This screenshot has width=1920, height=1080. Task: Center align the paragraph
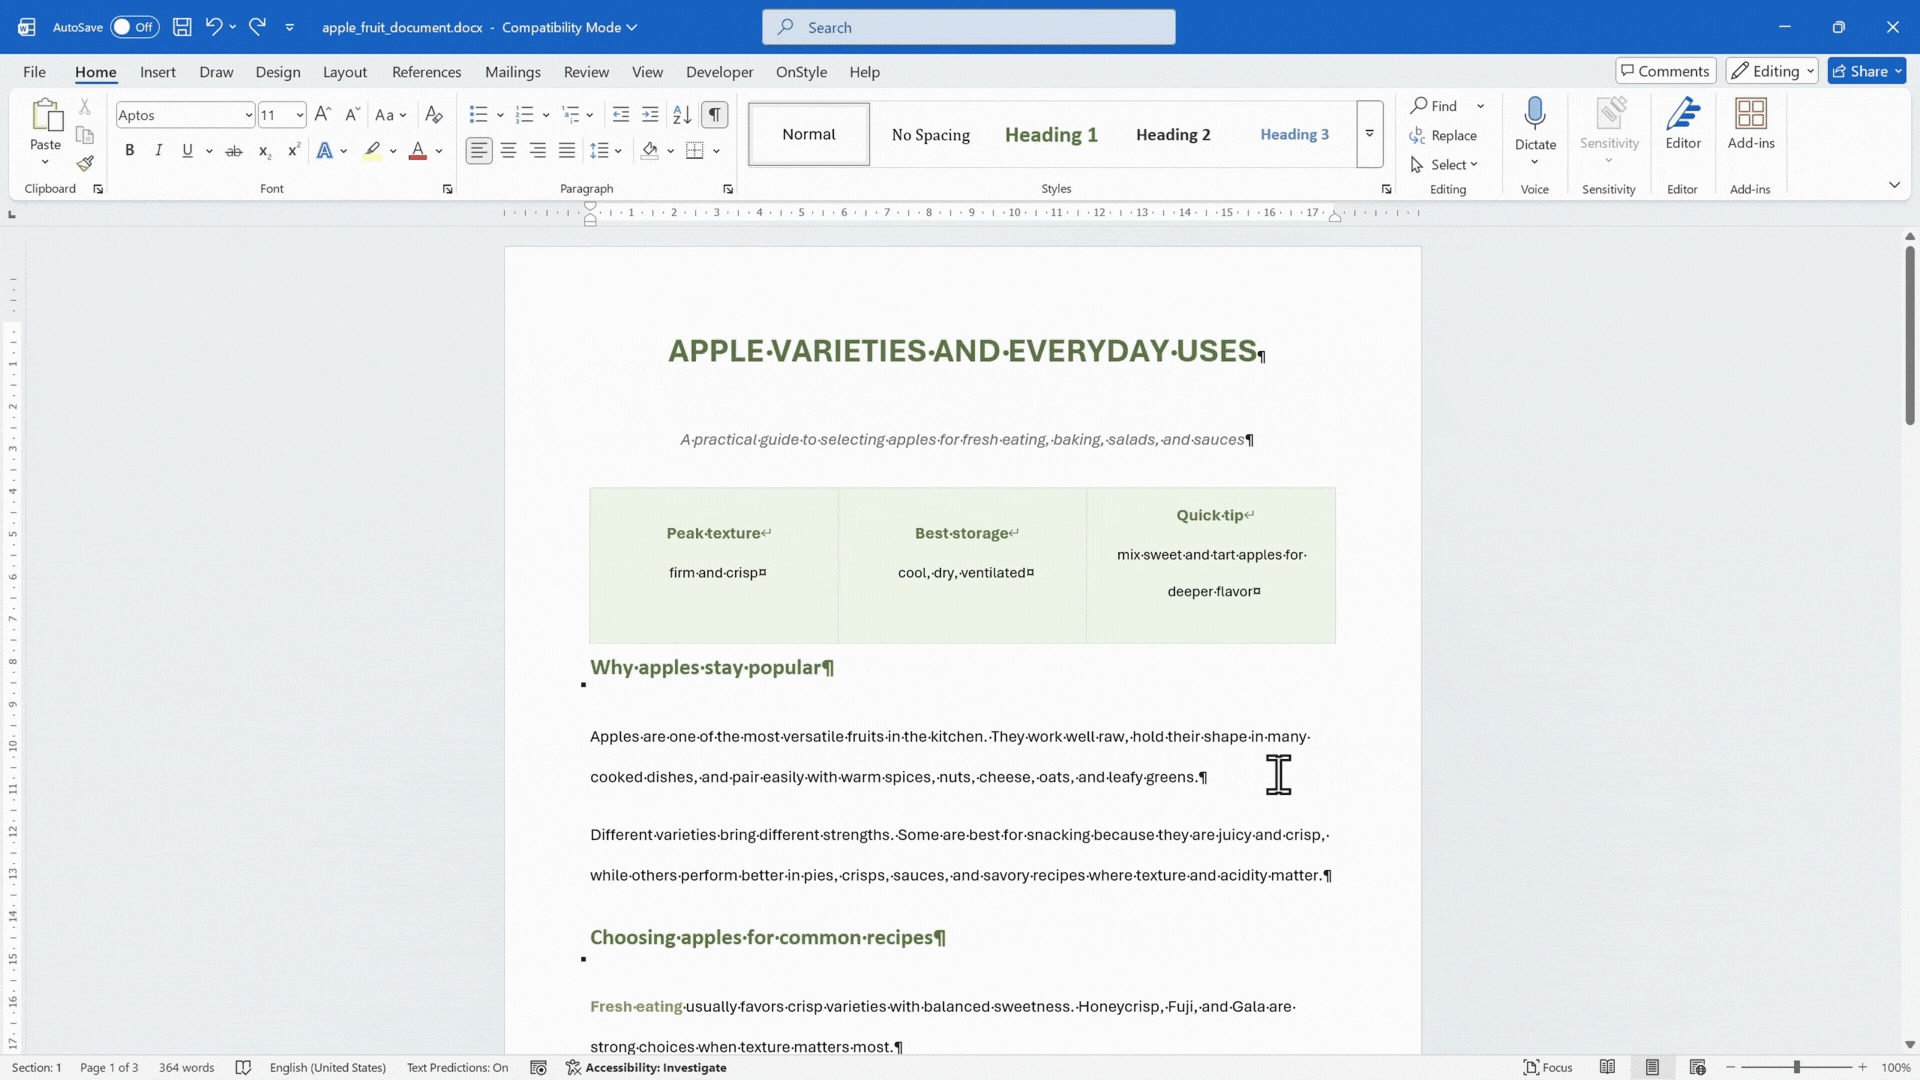[508, 151]
